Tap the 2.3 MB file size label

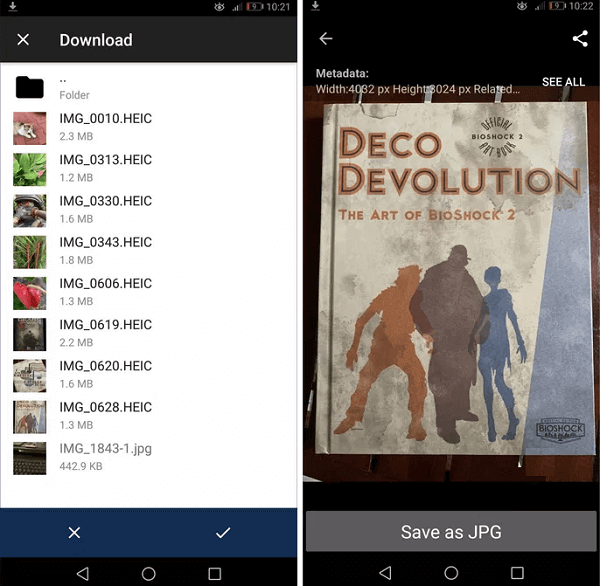pyautogui.click(x=76, y=137)
